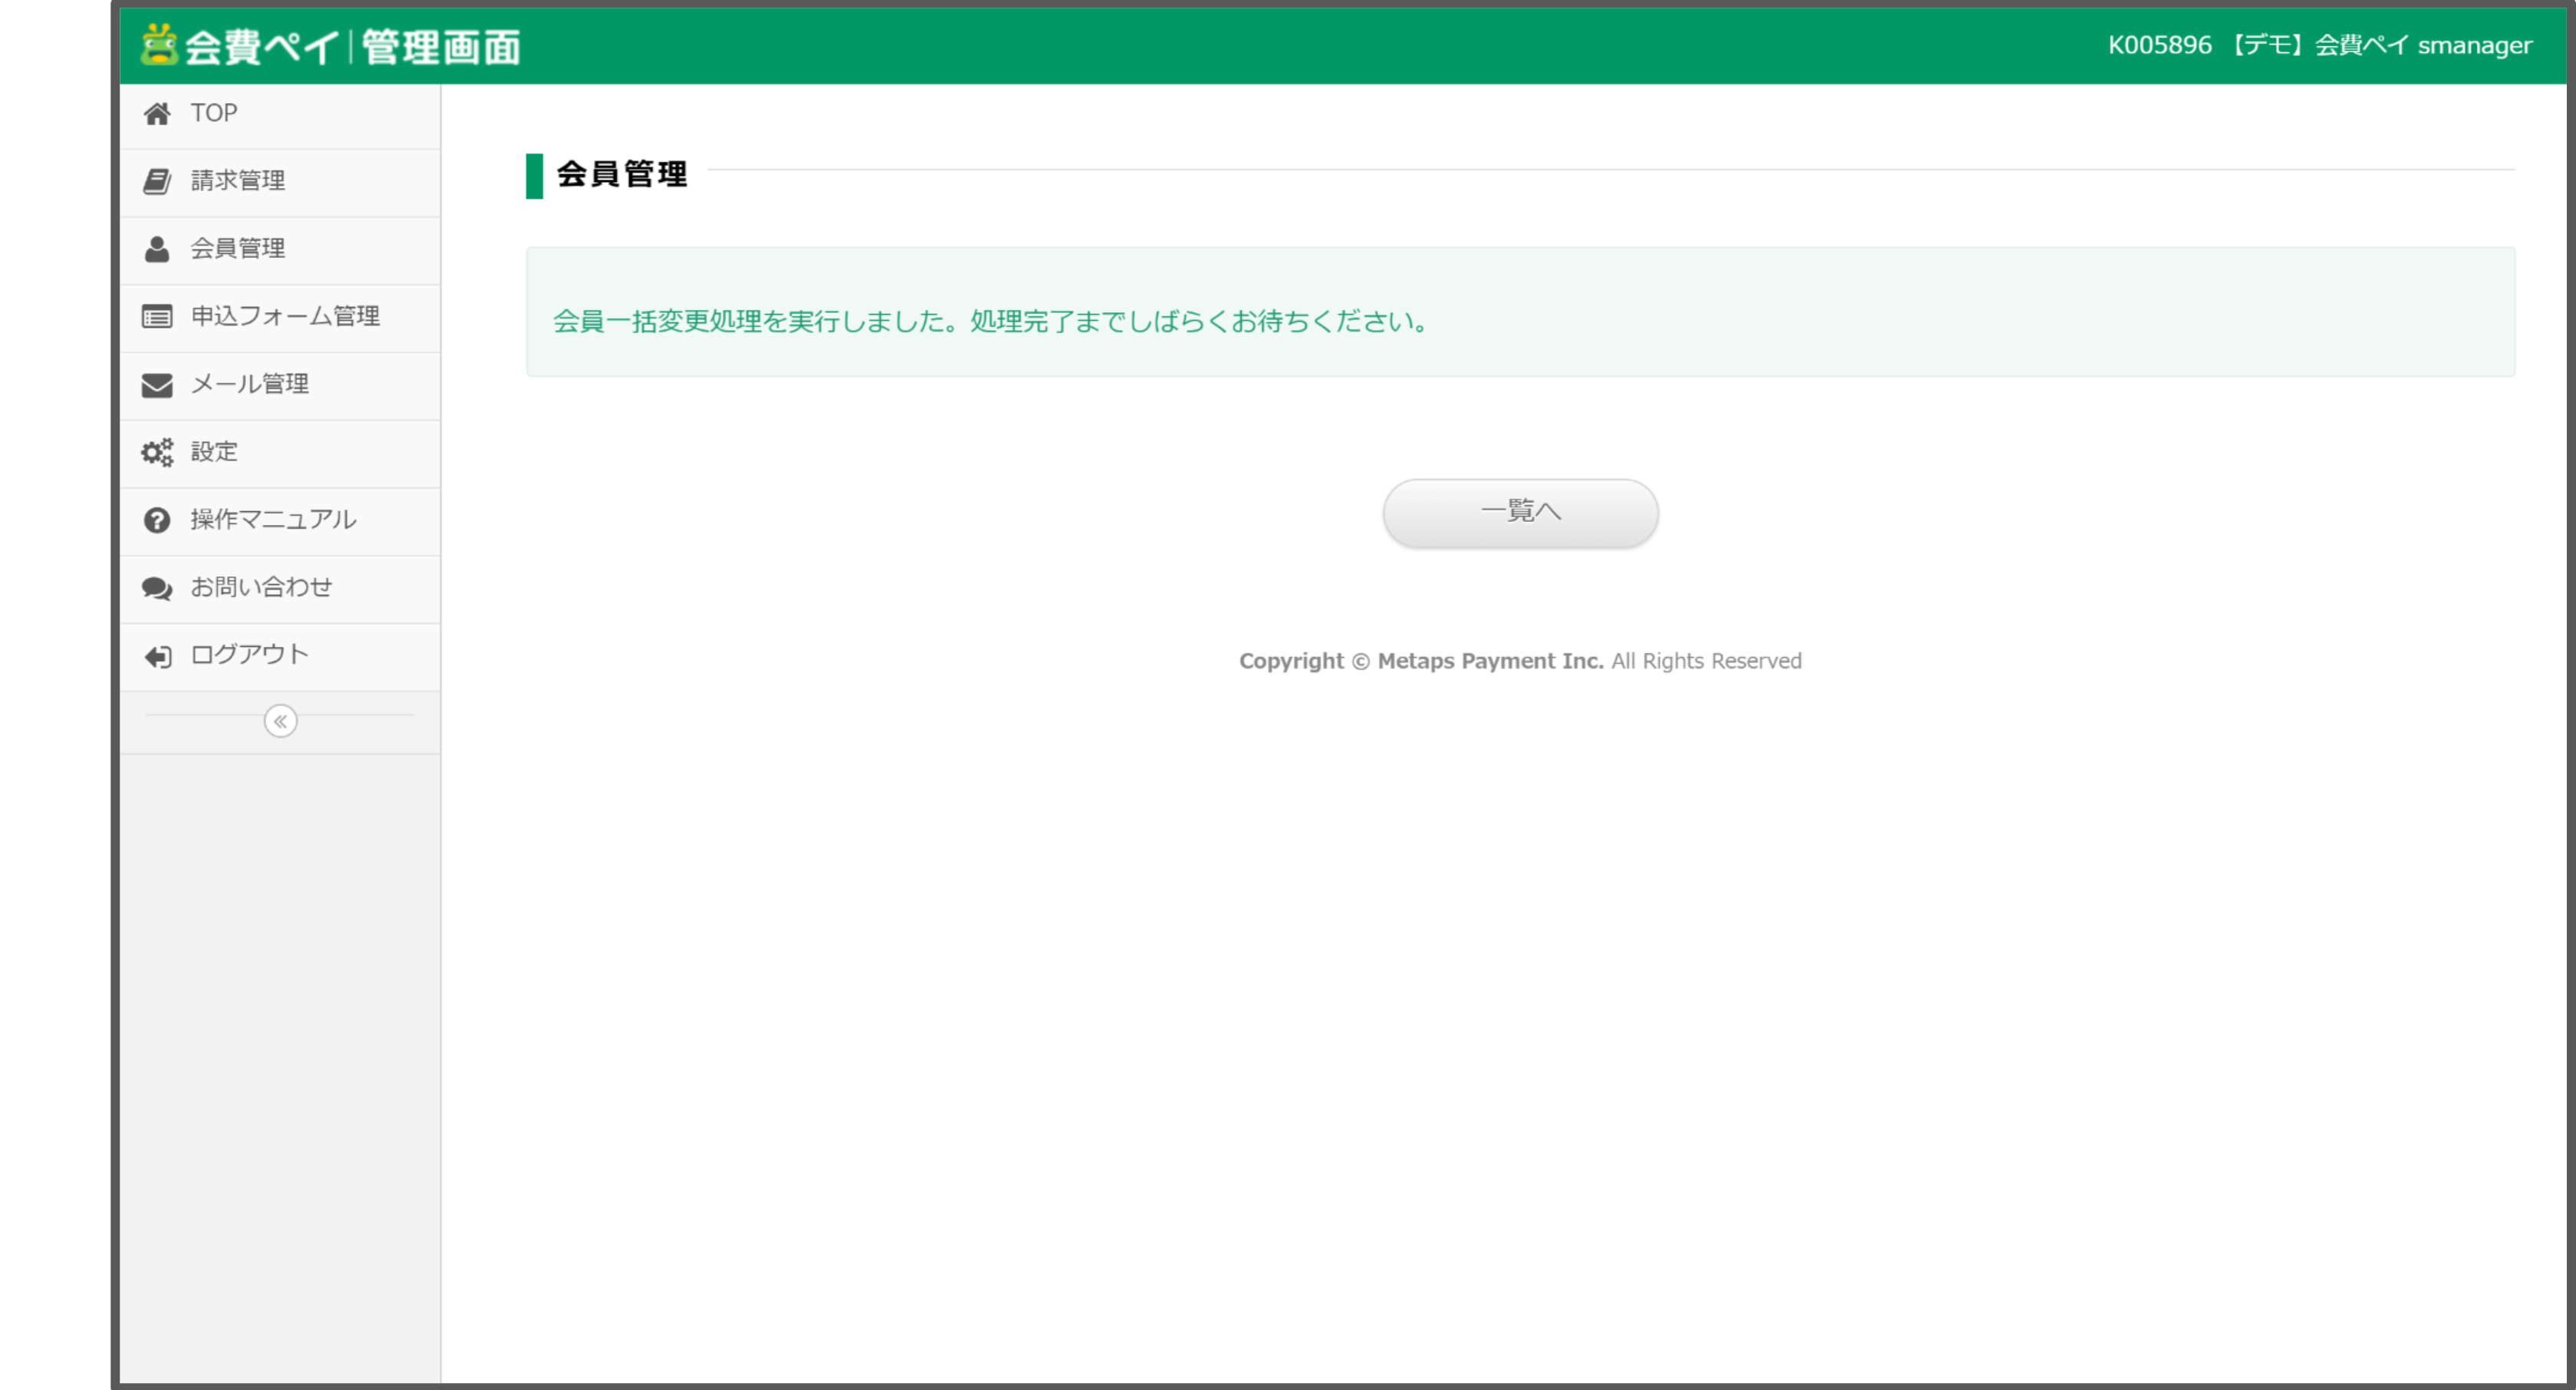Open the TOP menu item
Image resolution: width=2576 pixels, height=1390 pixels.
tap(214, 113)
